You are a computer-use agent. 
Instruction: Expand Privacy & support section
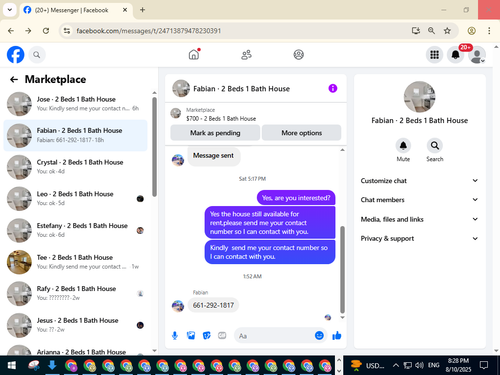pyautogui.click(x=419, y=238)
